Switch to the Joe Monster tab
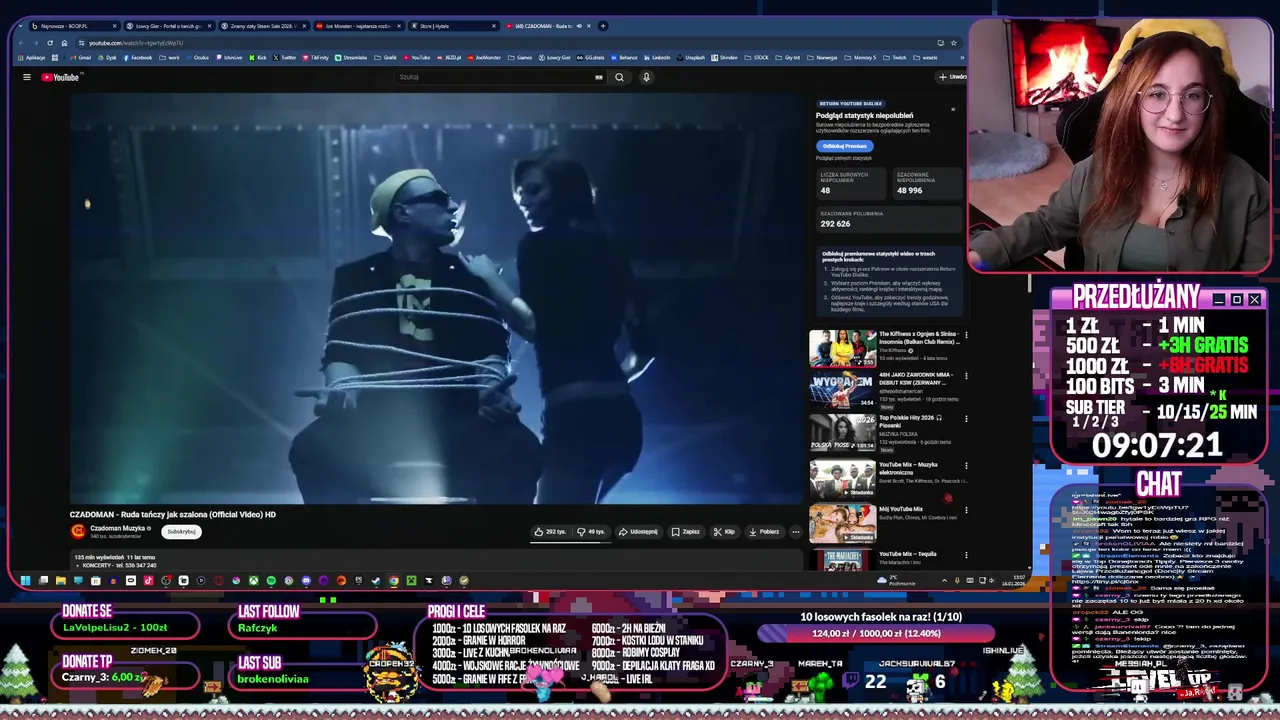The image size is (1280, 720). [x=357, y=26]
